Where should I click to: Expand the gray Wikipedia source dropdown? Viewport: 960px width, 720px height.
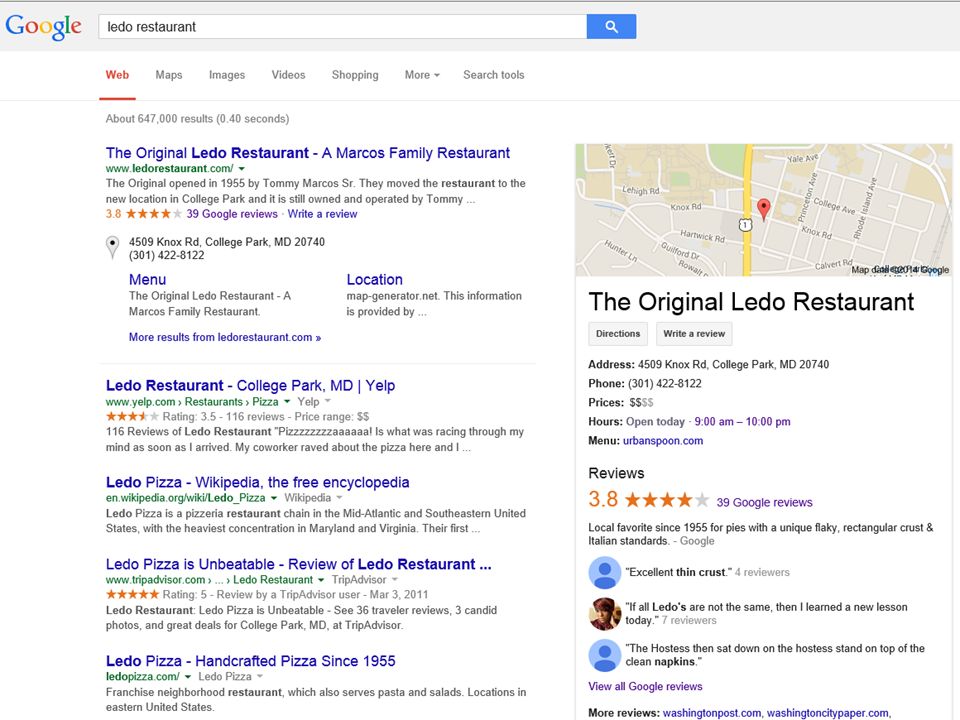[339, 498]
